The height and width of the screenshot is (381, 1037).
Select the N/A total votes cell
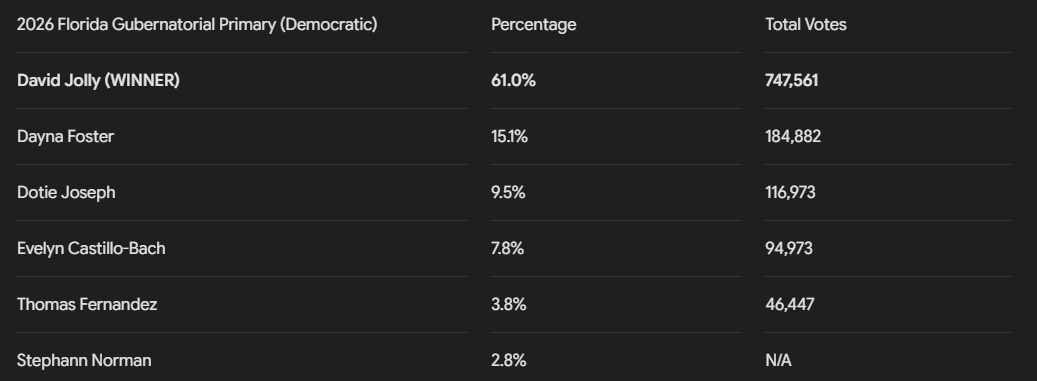778,360
